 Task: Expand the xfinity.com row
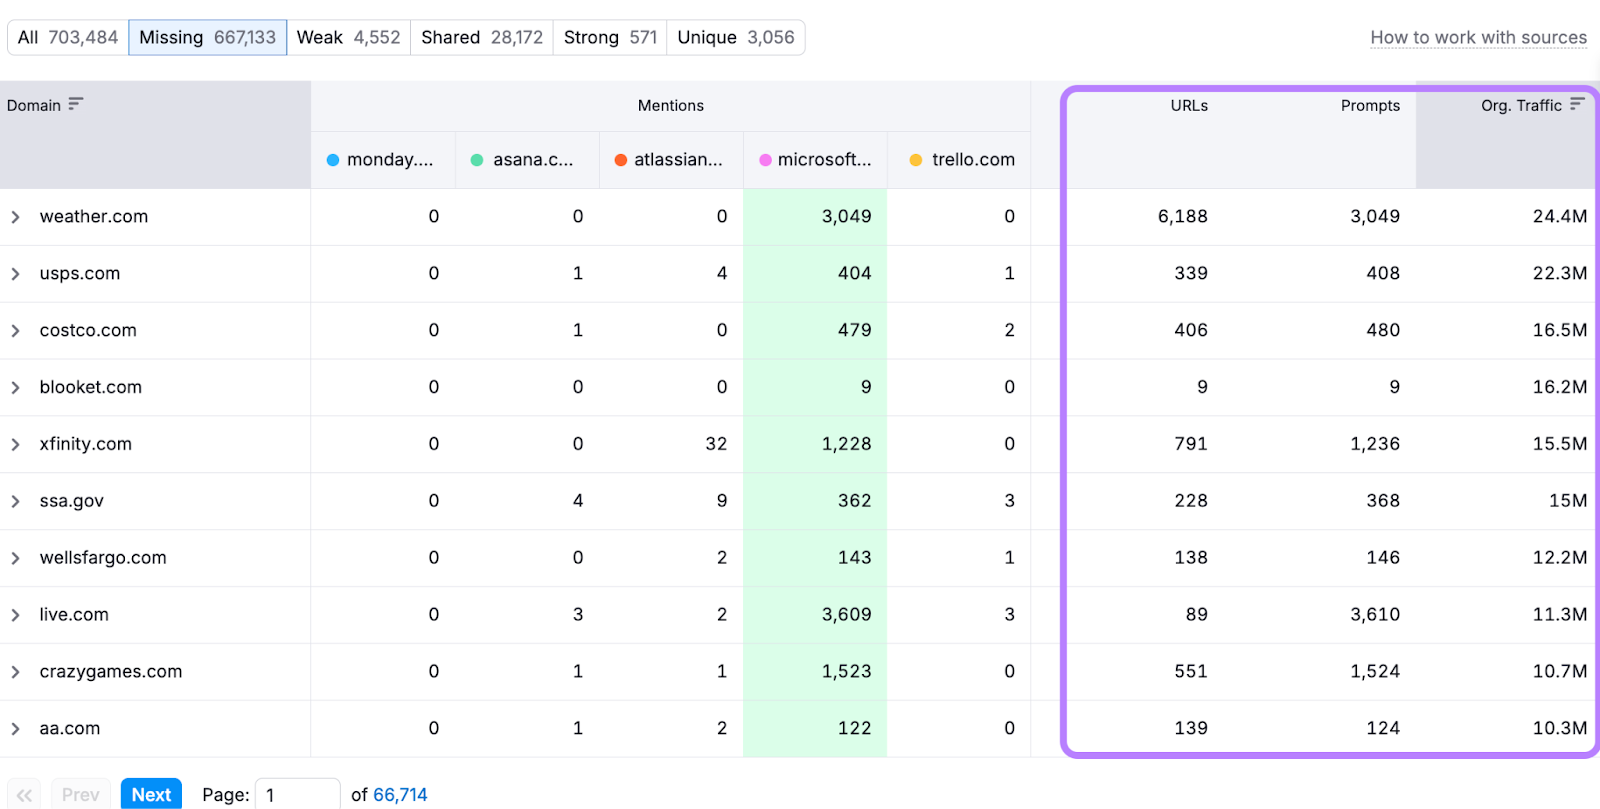click(15, 445)
